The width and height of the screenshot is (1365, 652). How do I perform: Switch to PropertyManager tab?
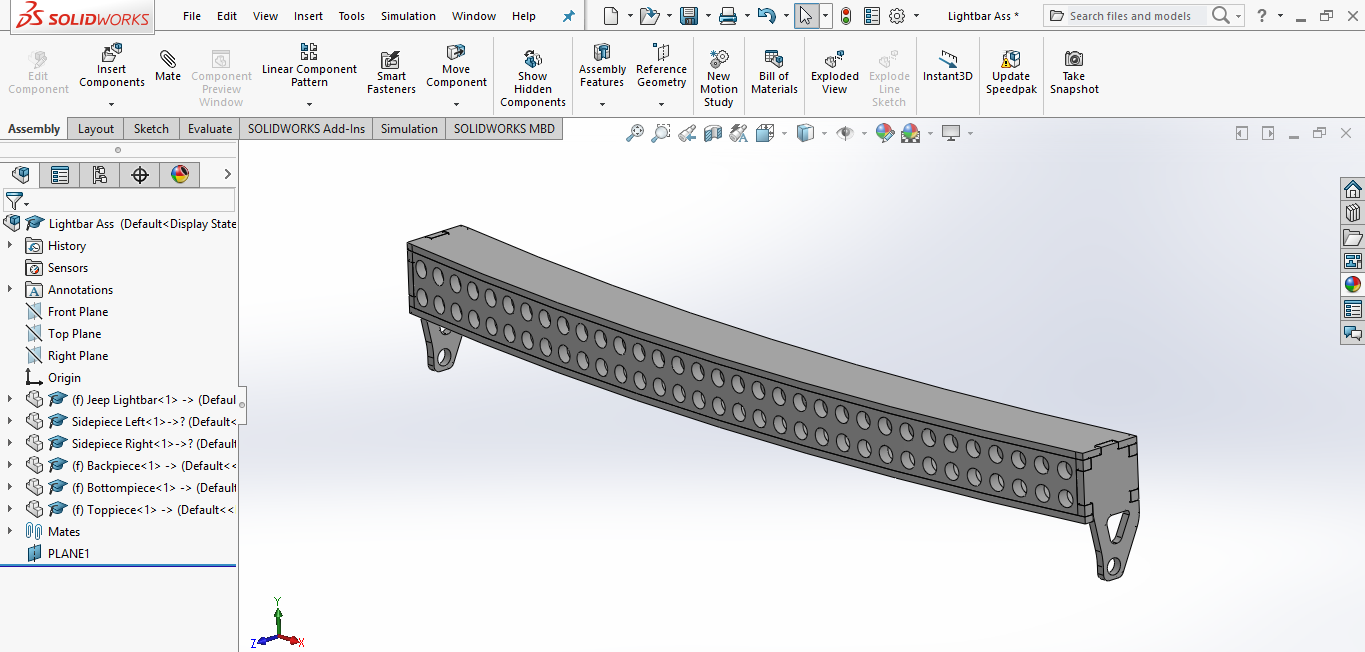60,175
